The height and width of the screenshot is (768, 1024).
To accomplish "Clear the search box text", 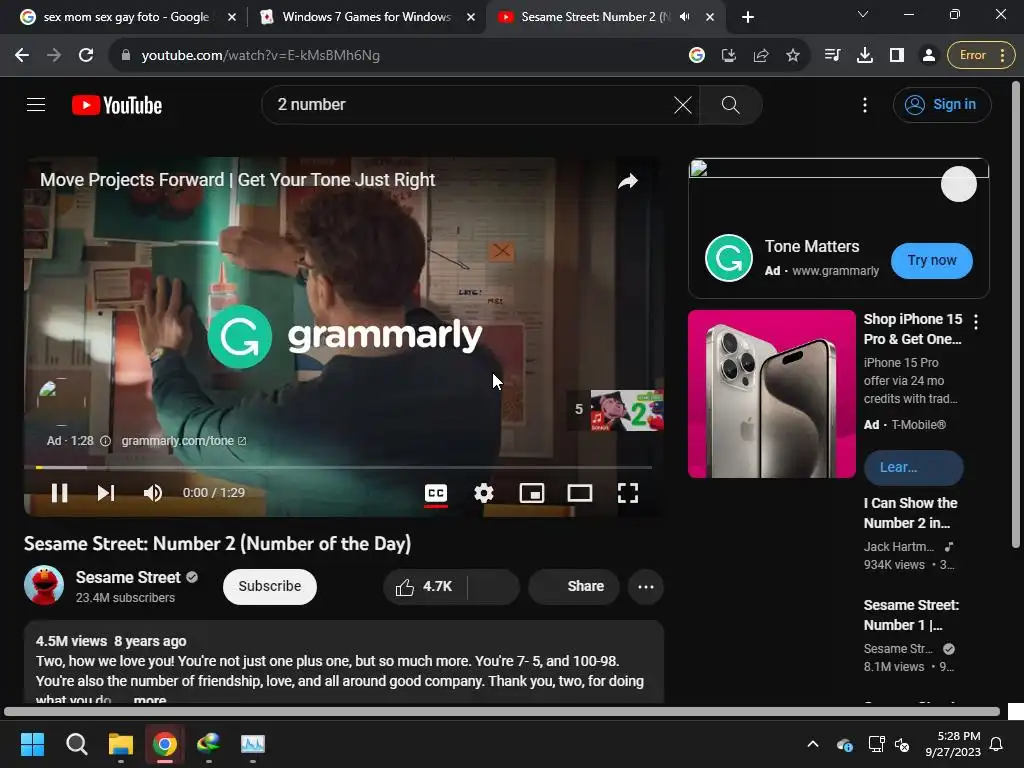I will click(x=682, y=105).
